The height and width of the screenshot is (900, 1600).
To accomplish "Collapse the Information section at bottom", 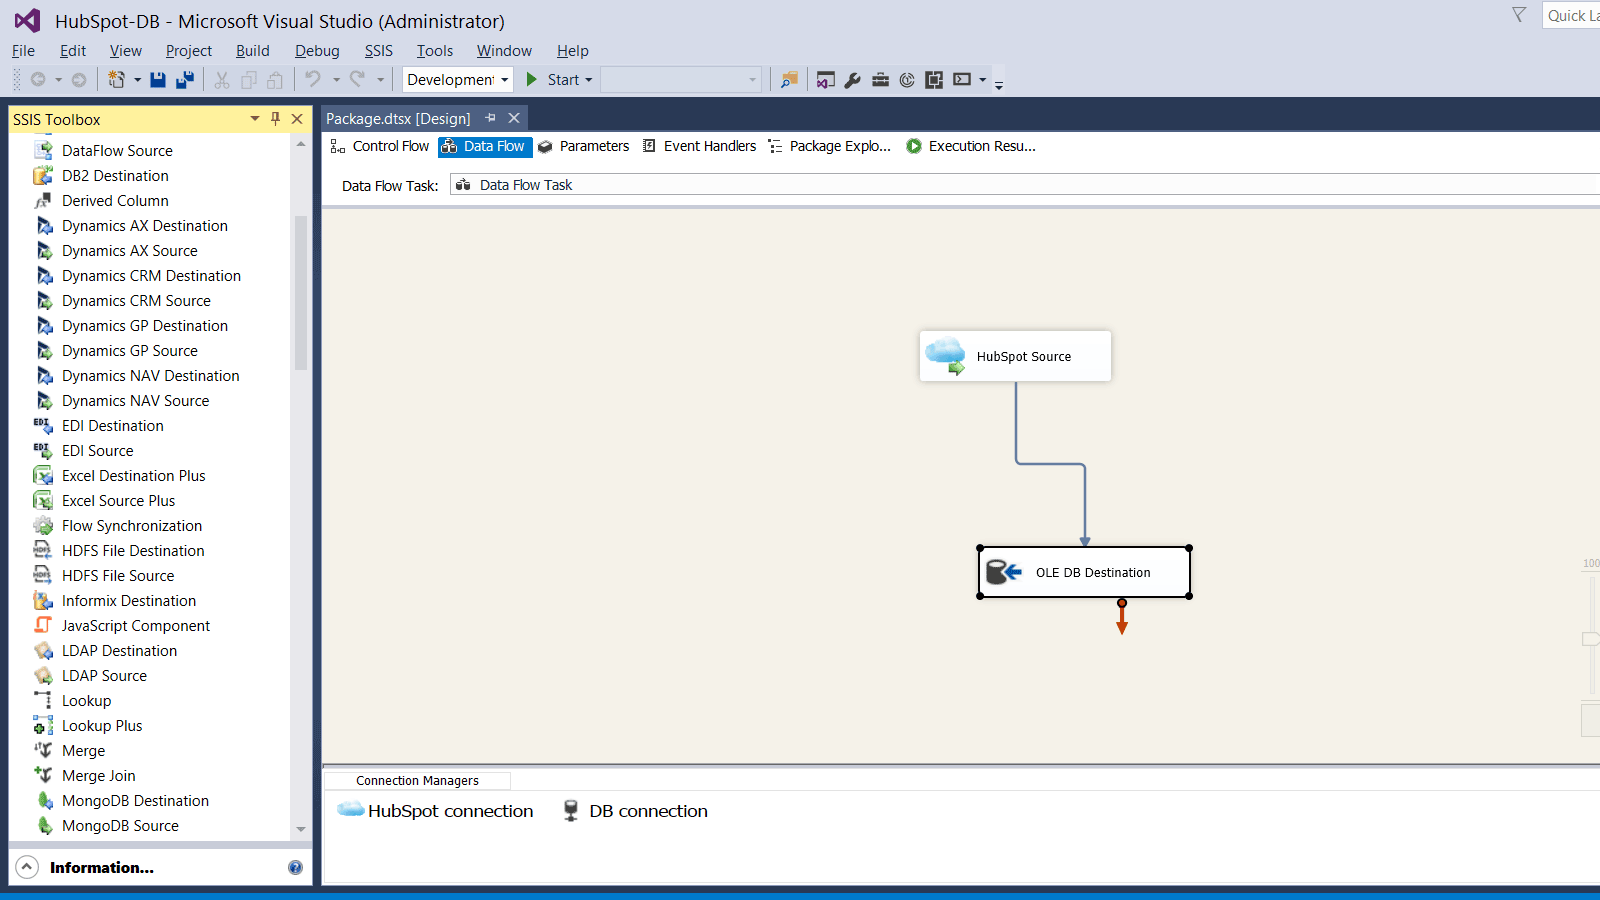I will click(x=27, y=867).
